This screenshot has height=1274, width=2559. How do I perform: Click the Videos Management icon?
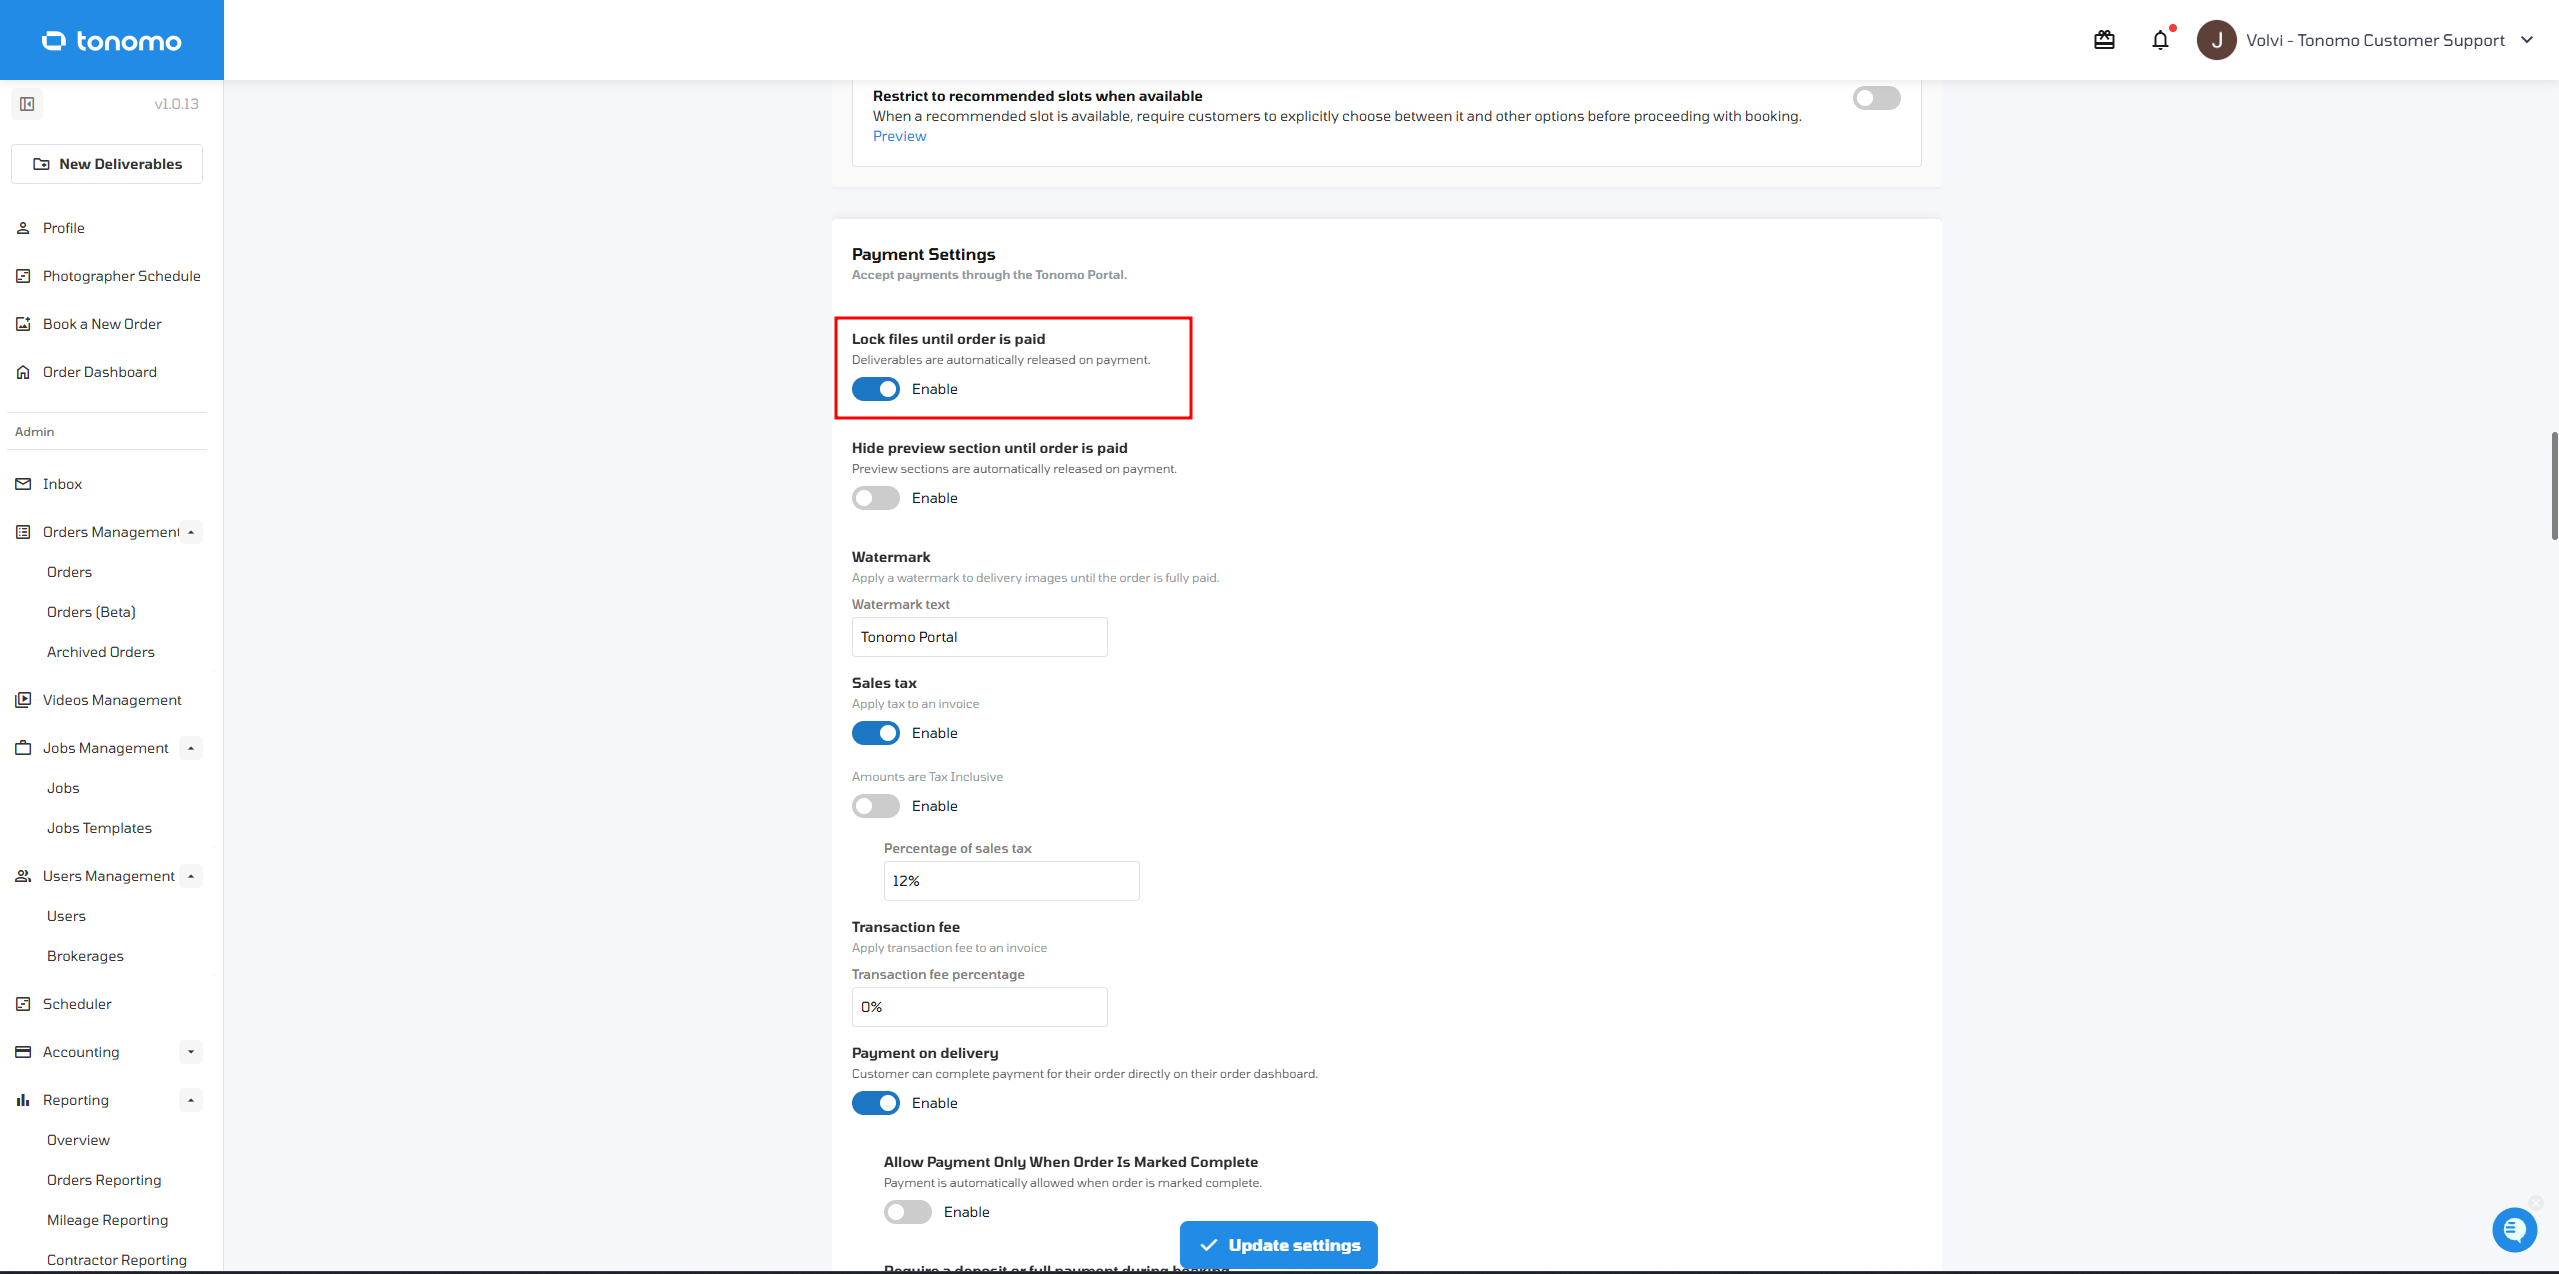pos(23,700)
